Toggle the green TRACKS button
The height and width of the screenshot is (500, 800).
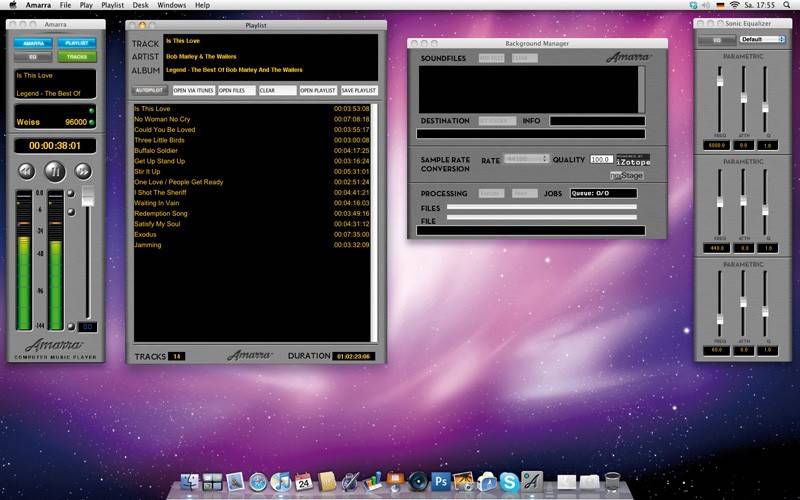pos(77,57)
